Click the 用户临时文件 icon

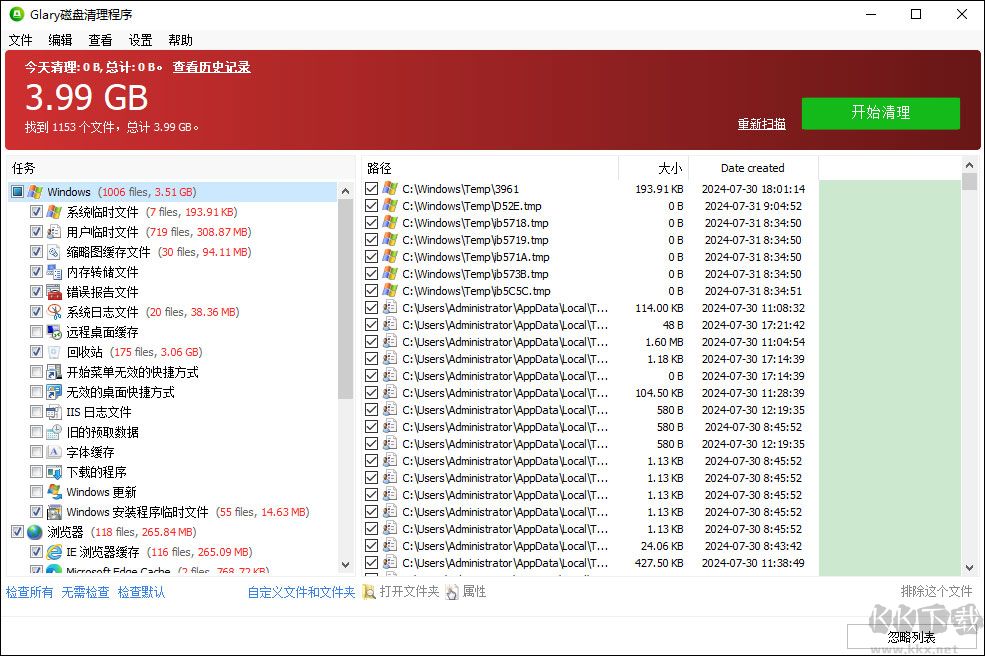[x=55, y=232]
